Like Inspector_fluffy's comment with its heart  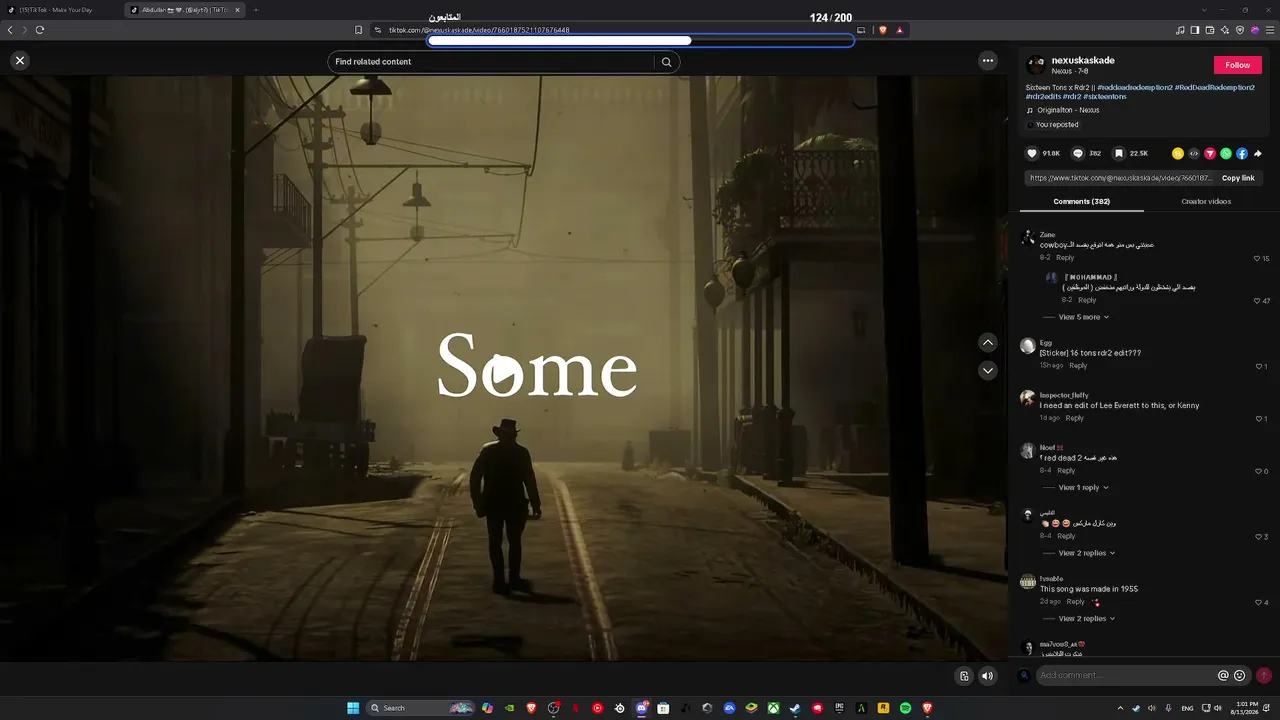(x=1259, y=418)
